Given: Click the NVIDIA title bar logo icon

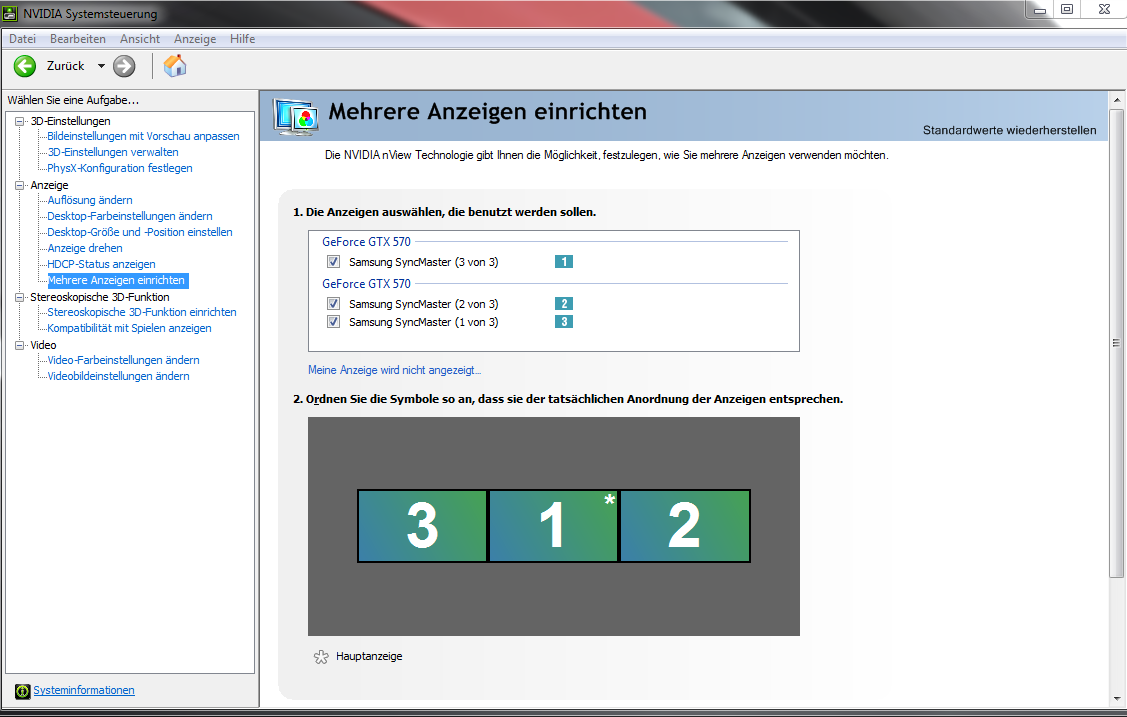Looking at the screenshot, I should [x=10, y=13].
